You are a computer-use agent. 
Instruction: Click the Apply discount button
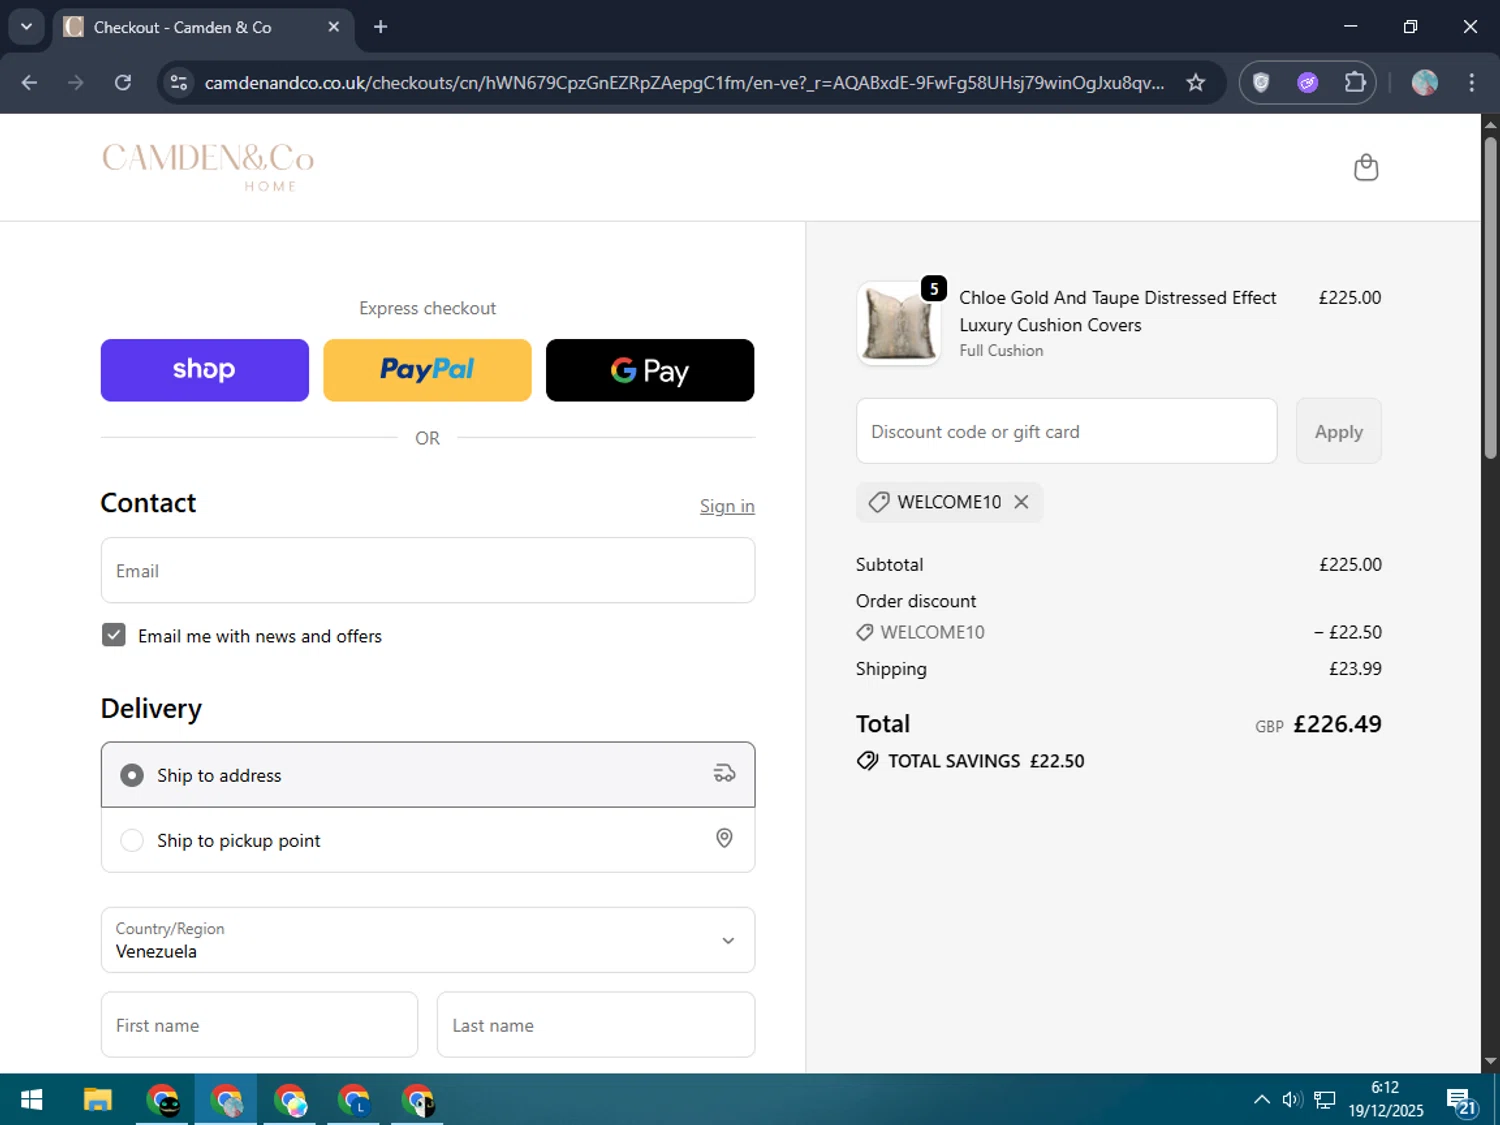1338,431
